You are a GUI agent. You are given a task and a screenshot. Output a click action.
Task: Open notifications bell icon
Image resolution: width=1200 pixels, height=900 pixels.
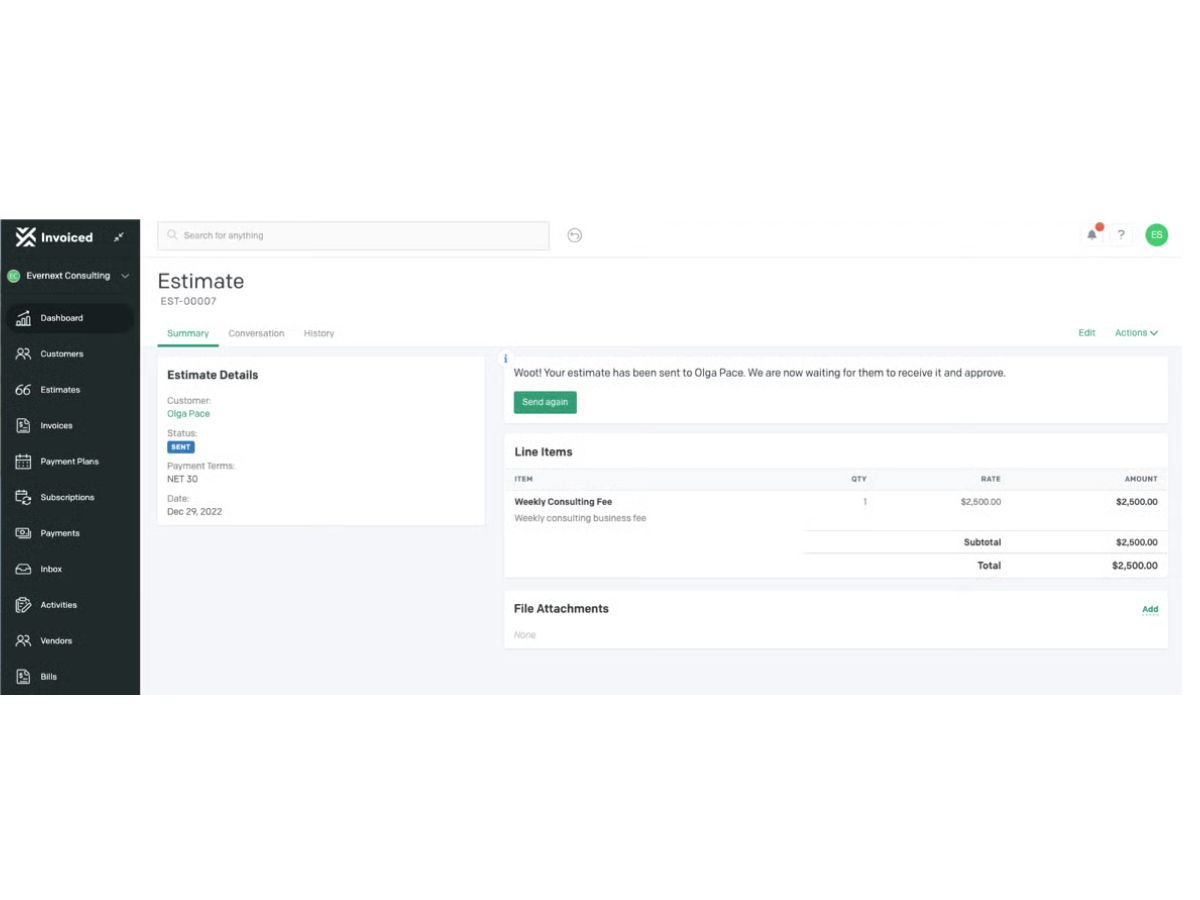point(1092,235)
